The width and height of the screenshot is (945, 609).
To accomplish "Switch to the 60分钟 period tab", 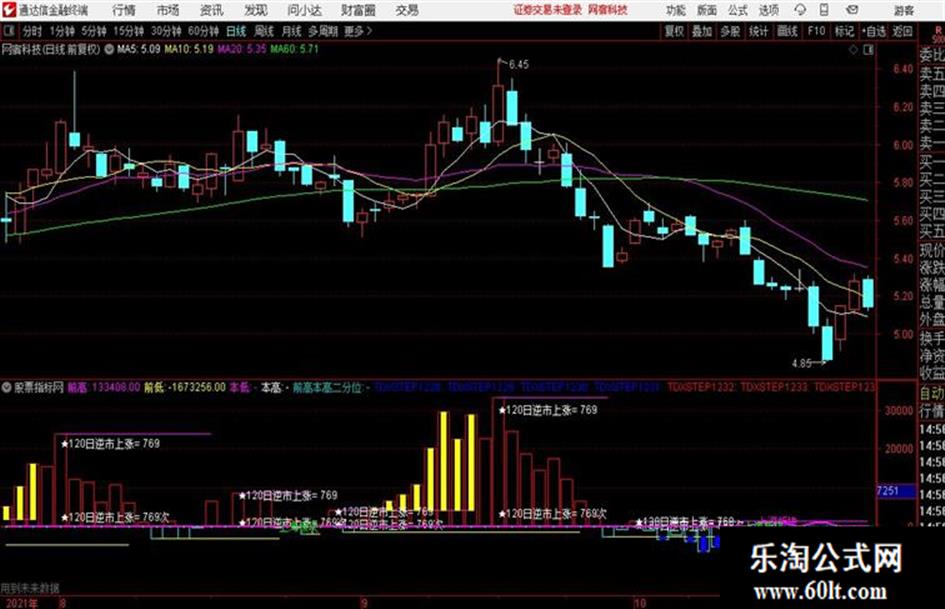I will 203,31.
